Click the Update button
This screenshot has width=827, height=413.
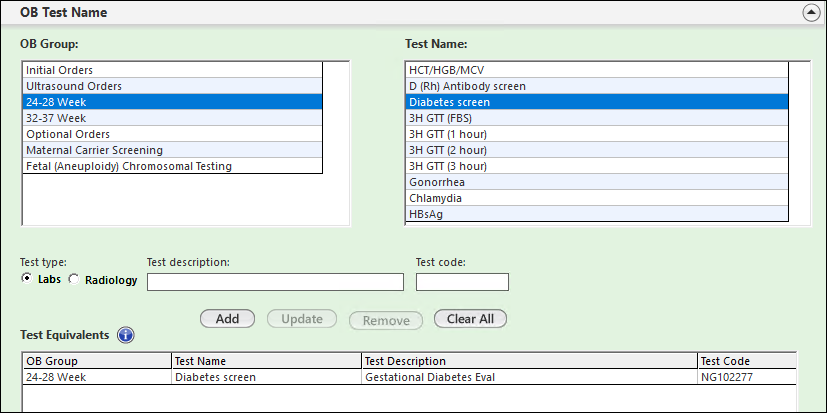[302, 319]
